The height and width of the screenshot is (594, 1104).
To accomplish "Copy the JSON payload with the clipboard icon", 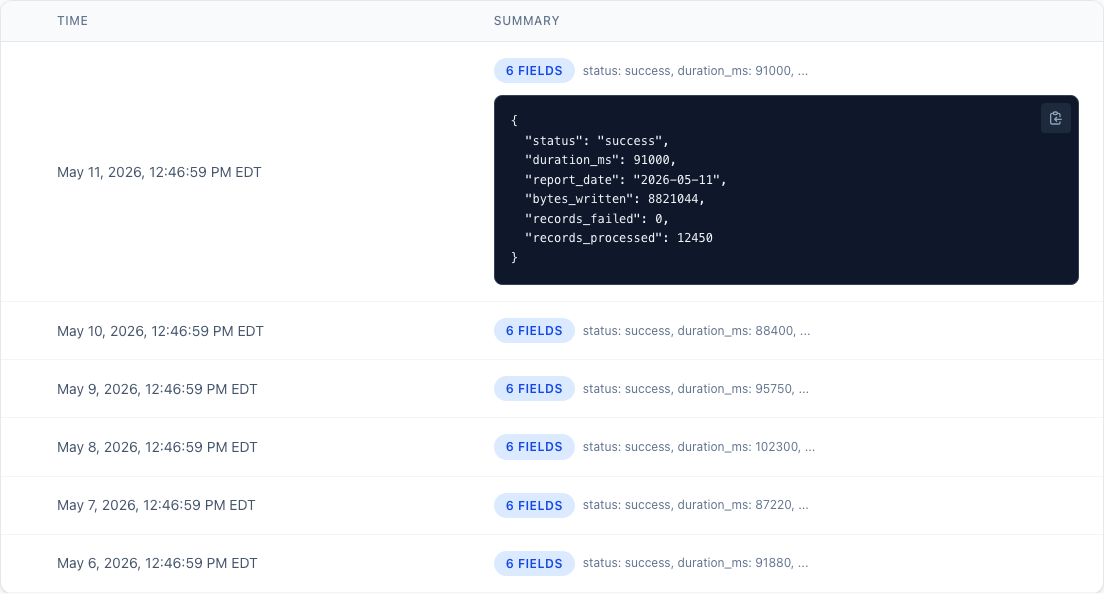I will pos(1055,118).
